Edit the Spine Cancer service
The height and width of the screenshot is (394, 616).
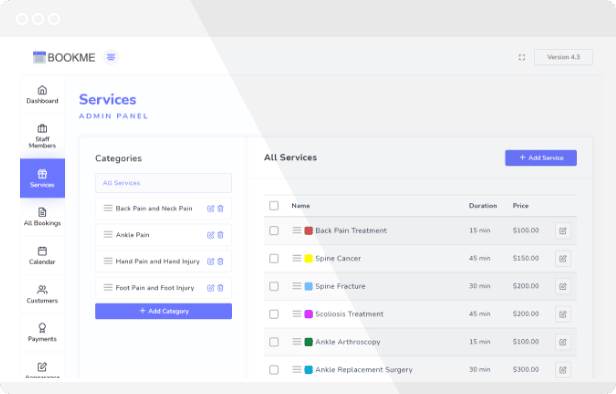(x=563, y=258)
